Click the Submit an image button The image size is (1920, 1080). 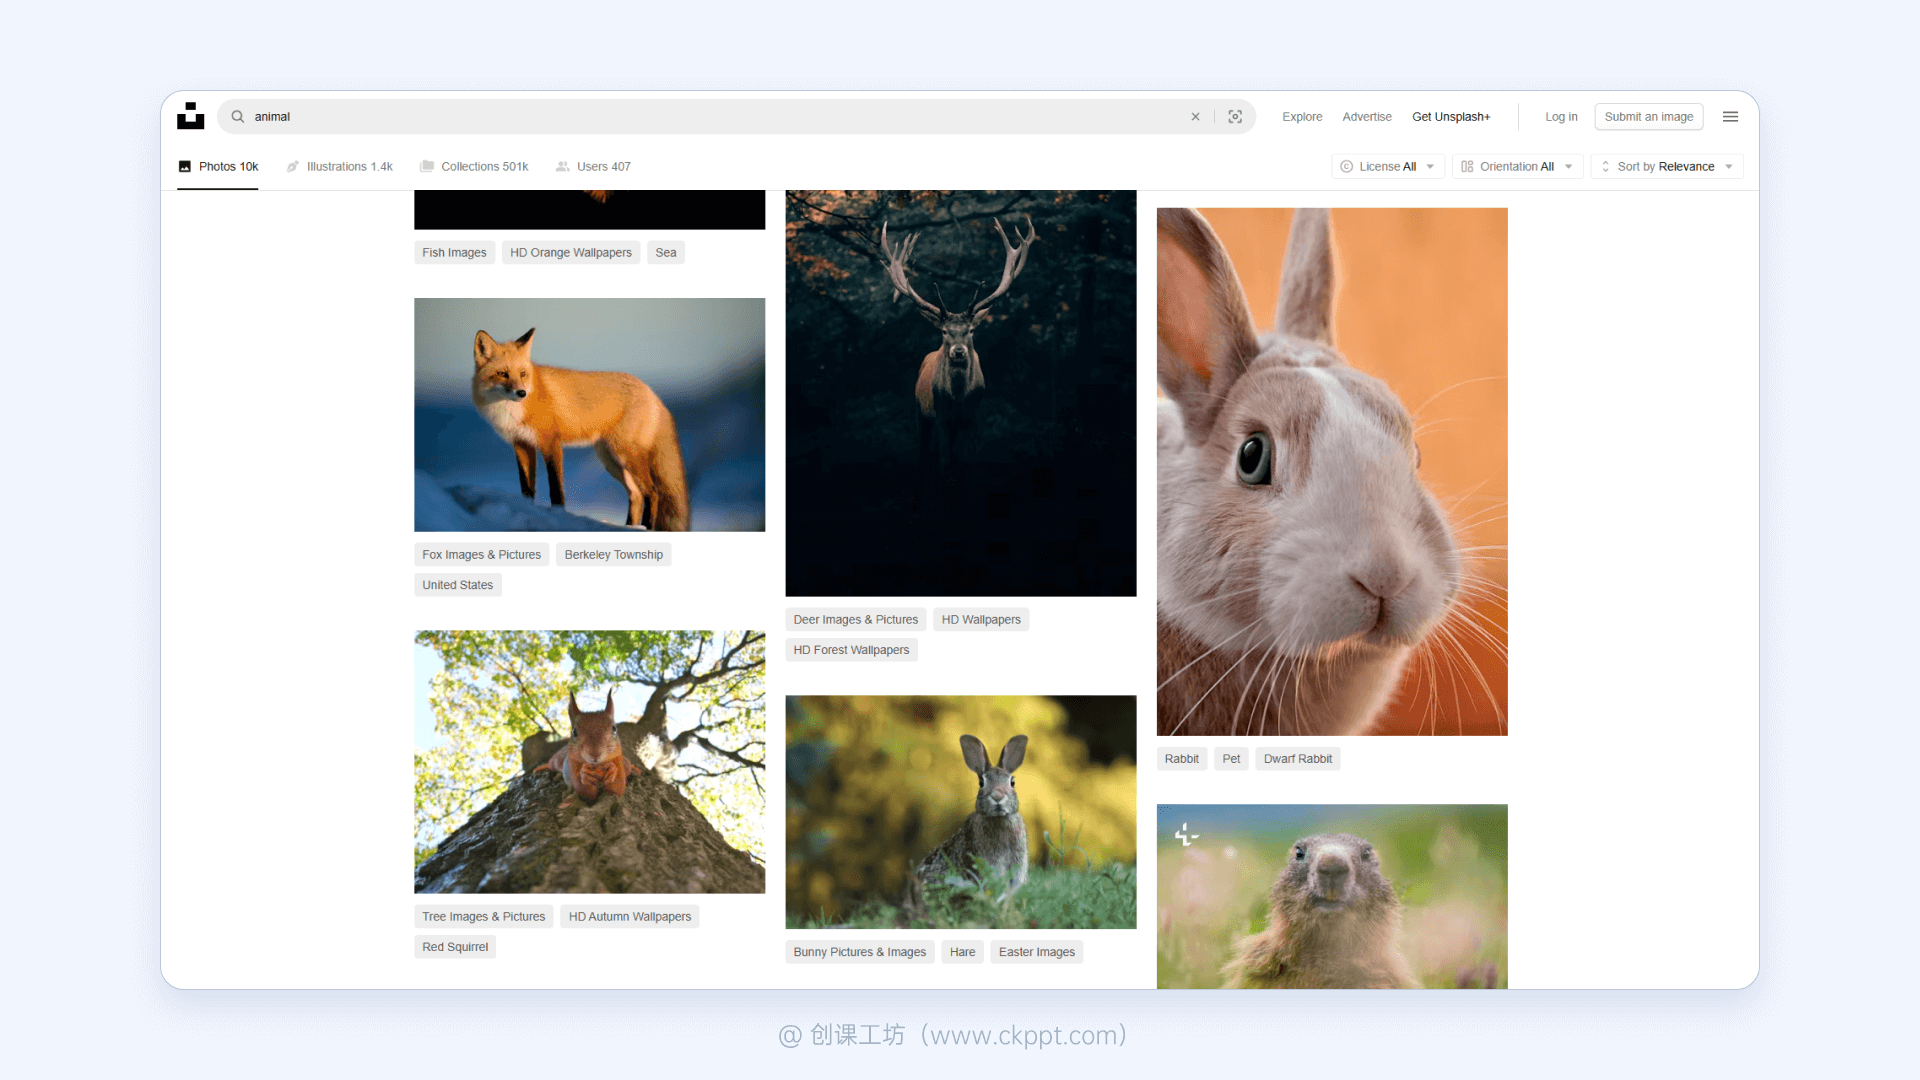tap(1649, 117)
